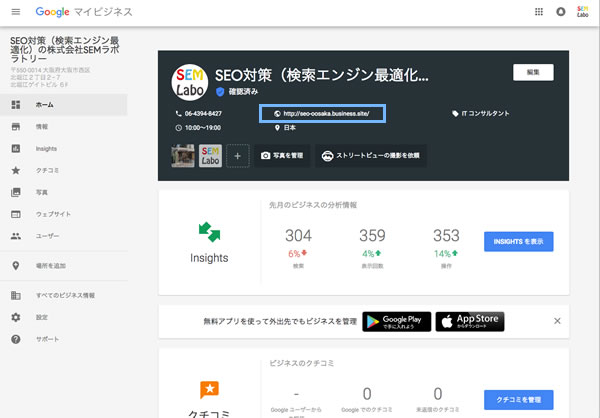The image size is (600, 418).
Task: Click the verified shield badge
Action: [220, 91]
